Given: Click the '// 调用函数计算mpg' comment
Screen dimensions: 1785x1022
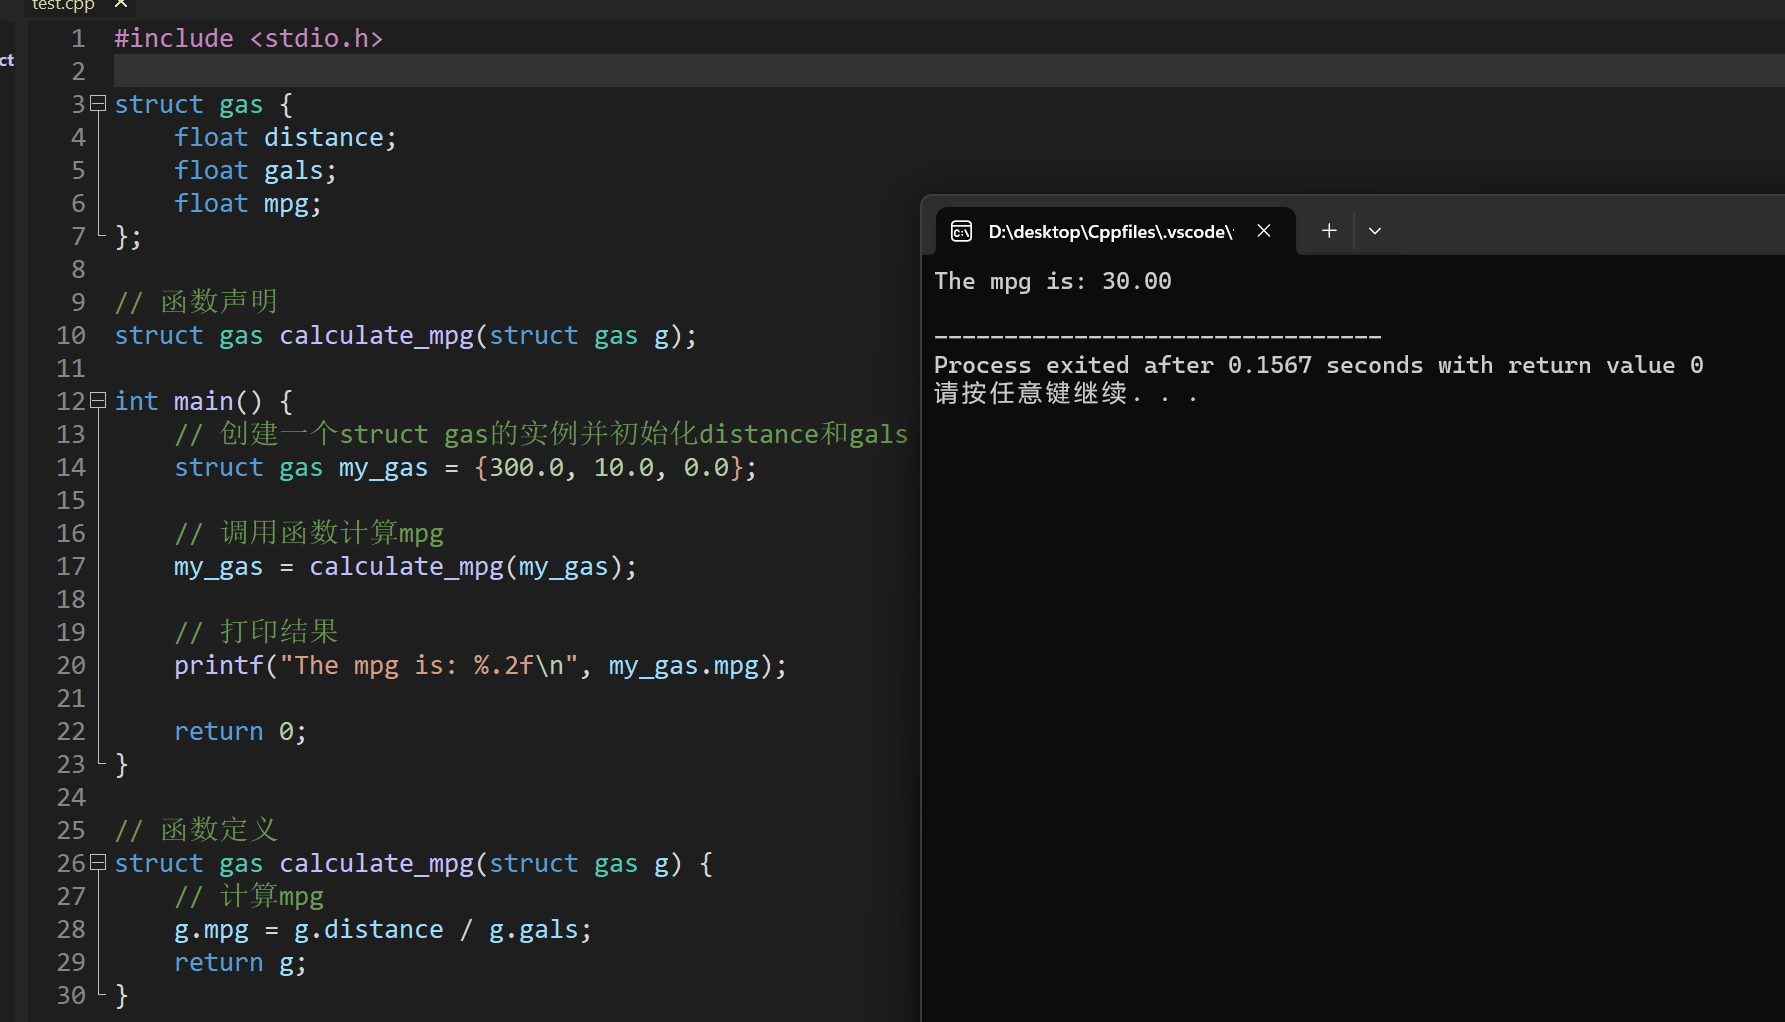Looking at the screenshot, I should click(x=309, y=533).
